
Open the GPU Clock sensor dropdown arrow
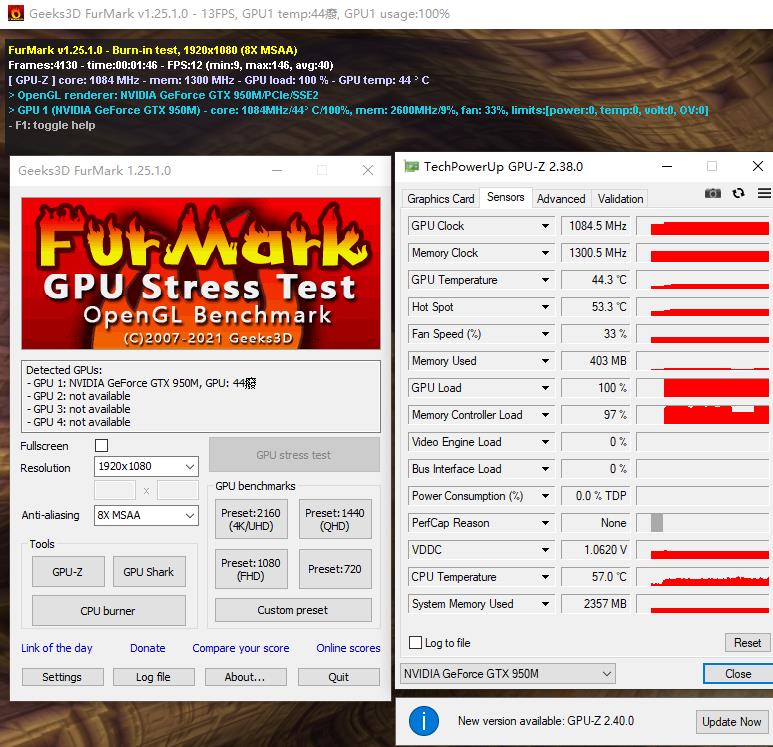pos(545,226)
